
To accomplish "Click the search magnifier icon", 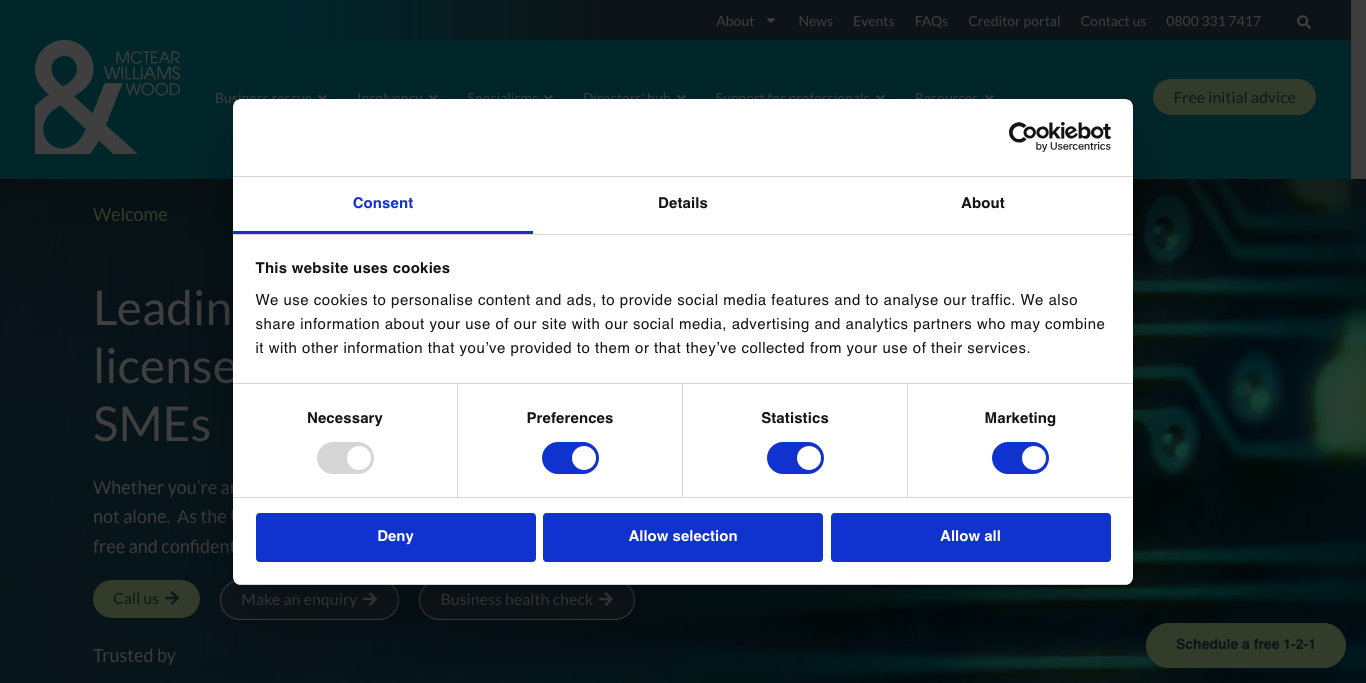I will coord(1303,22).
